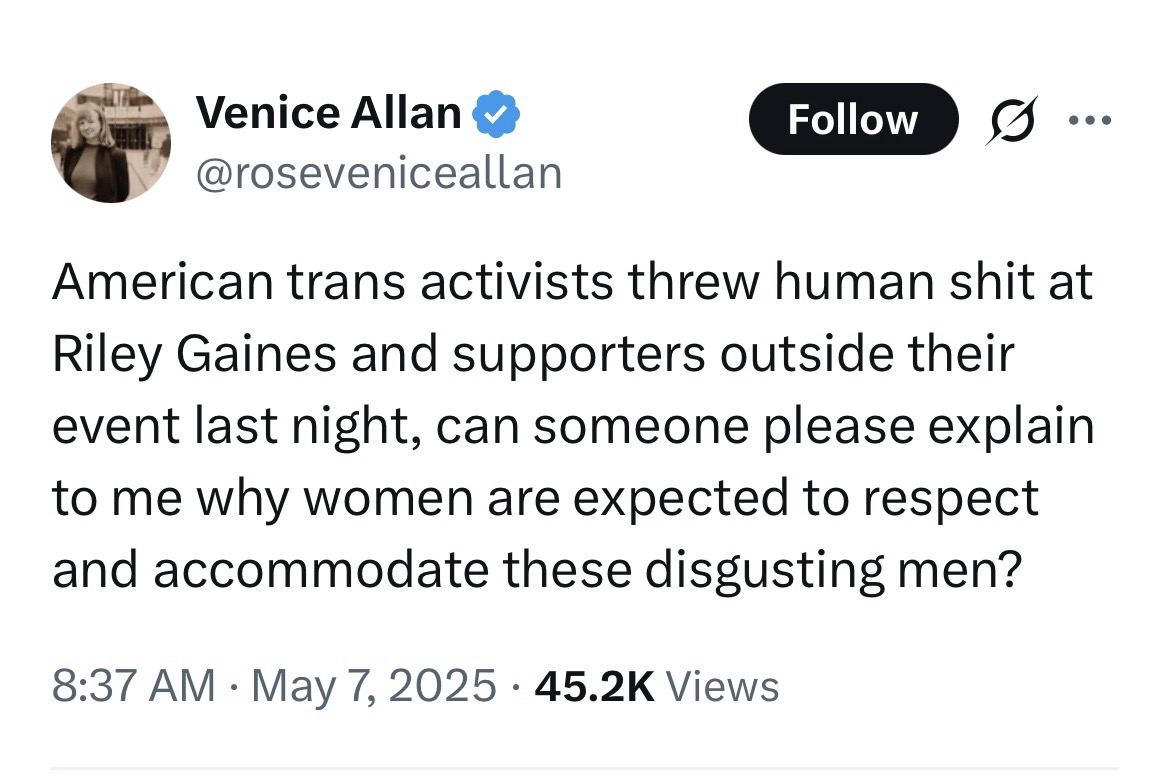Viewport: 1169px width, 776px height.
Task: Open the Grok slashed-circle icon
Action: (x=1012, y=119)
